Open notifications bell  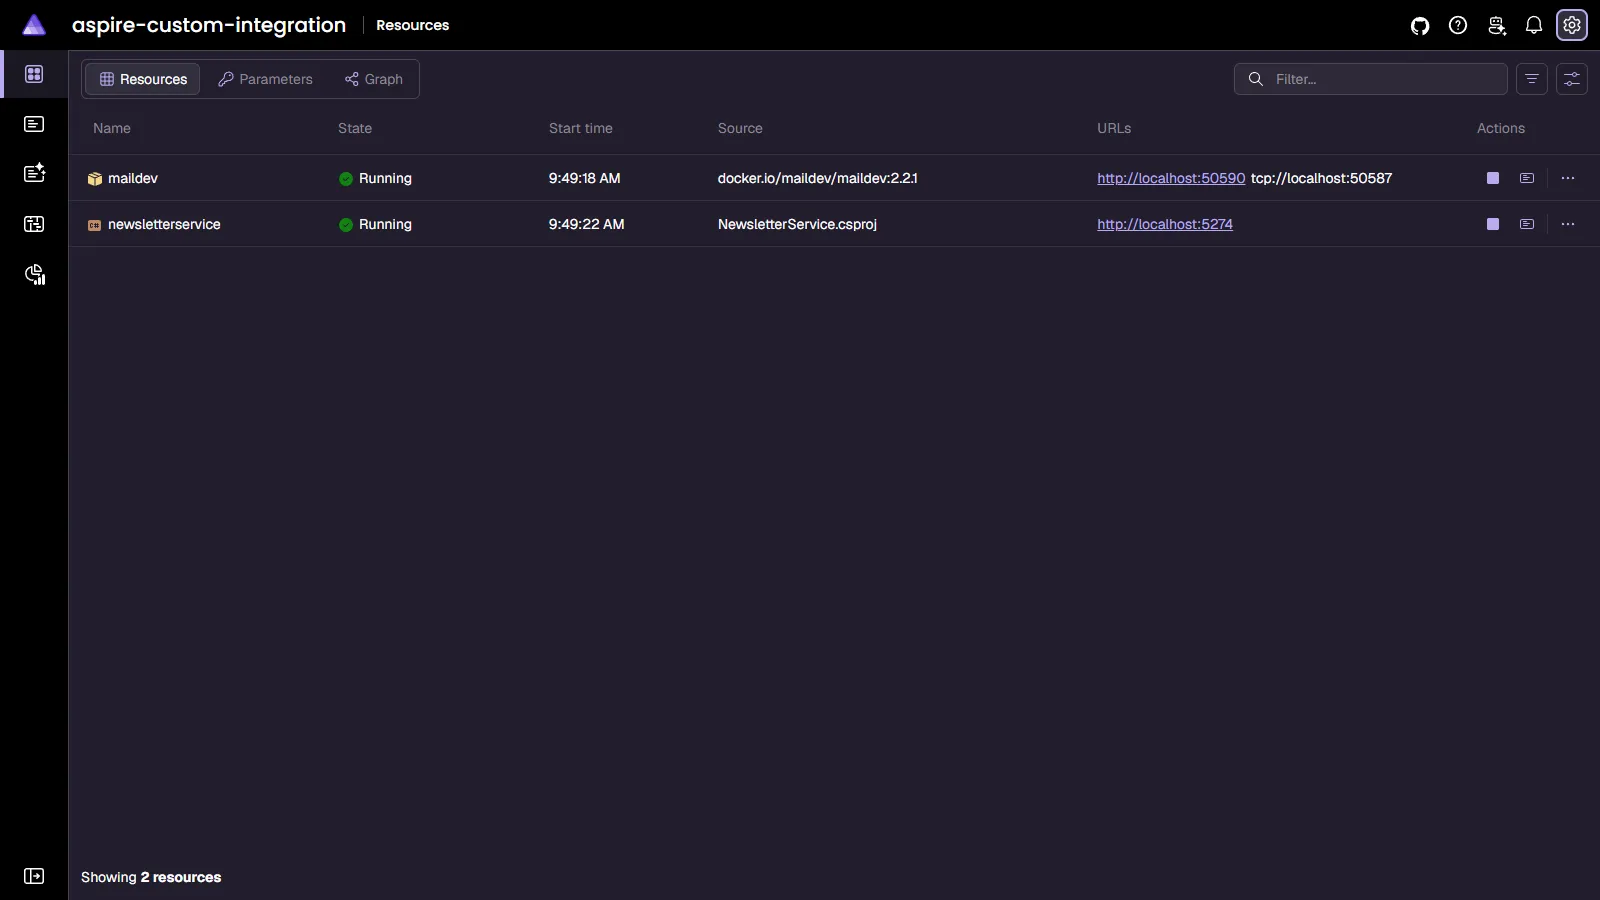[x=1534, y=26]
